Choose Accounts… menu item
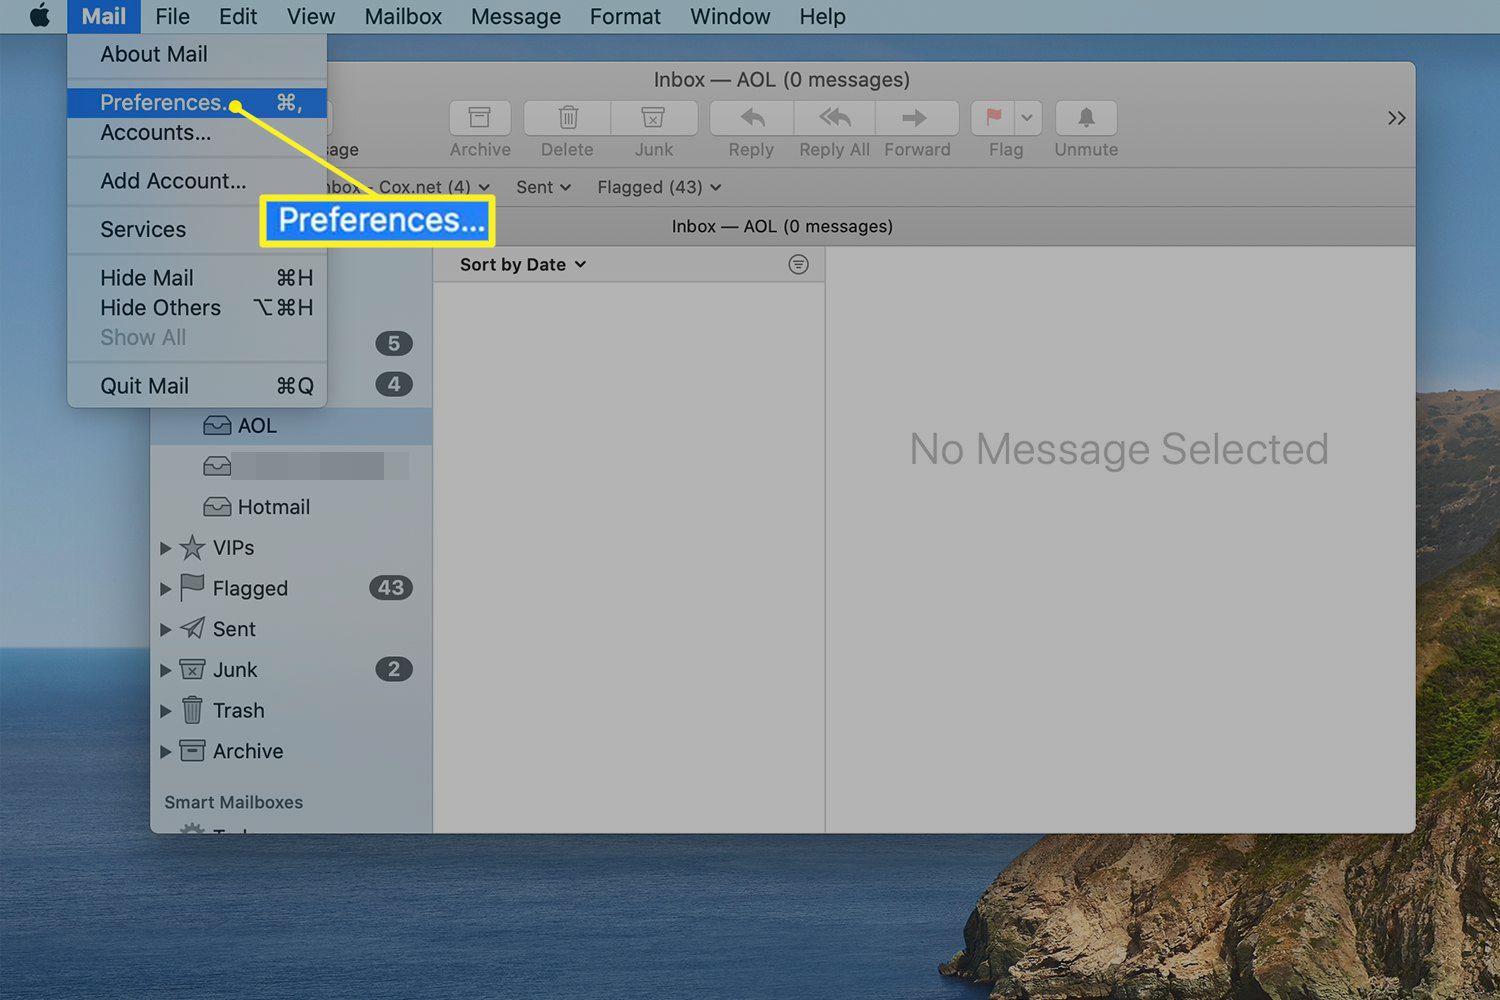The image size is (1500, 1000). coord(197,133)
